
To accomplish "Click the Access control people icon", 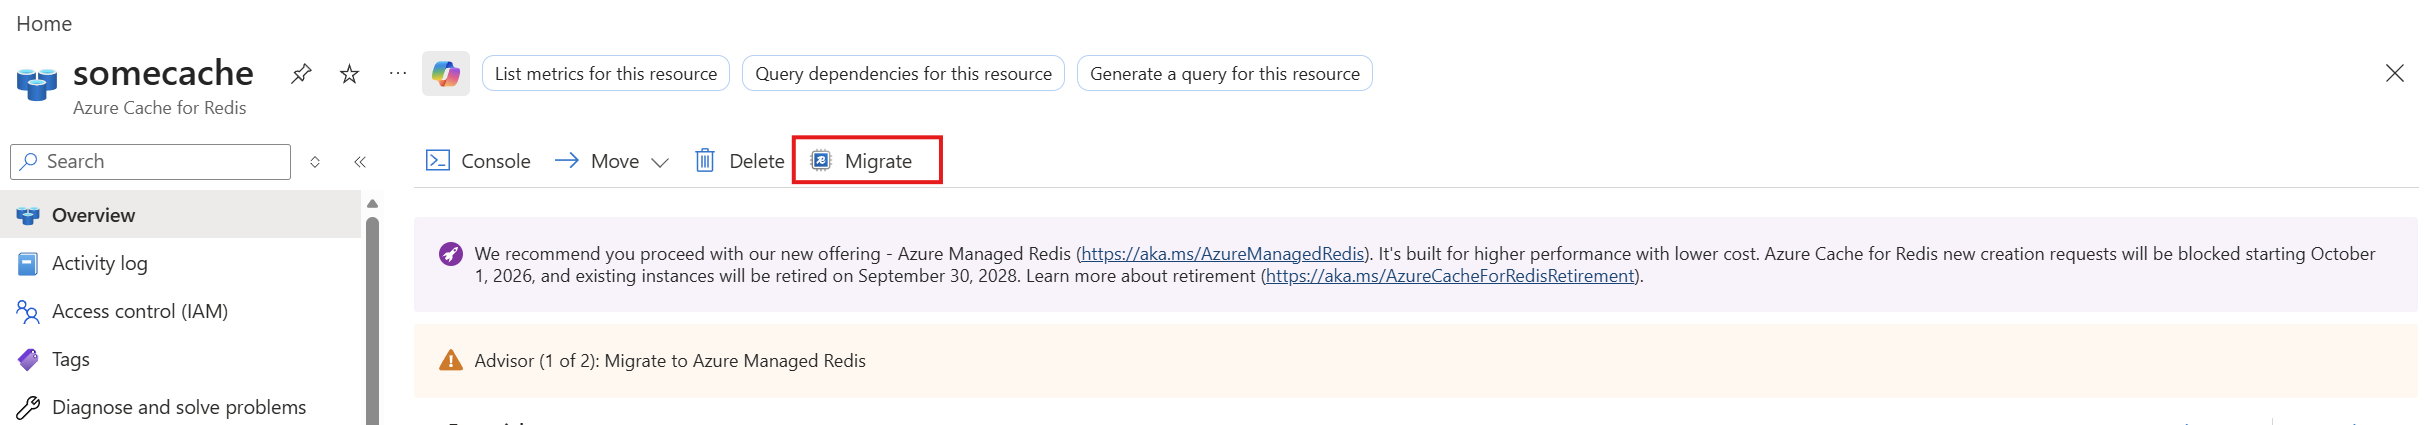I will click(x=28, y=311).
